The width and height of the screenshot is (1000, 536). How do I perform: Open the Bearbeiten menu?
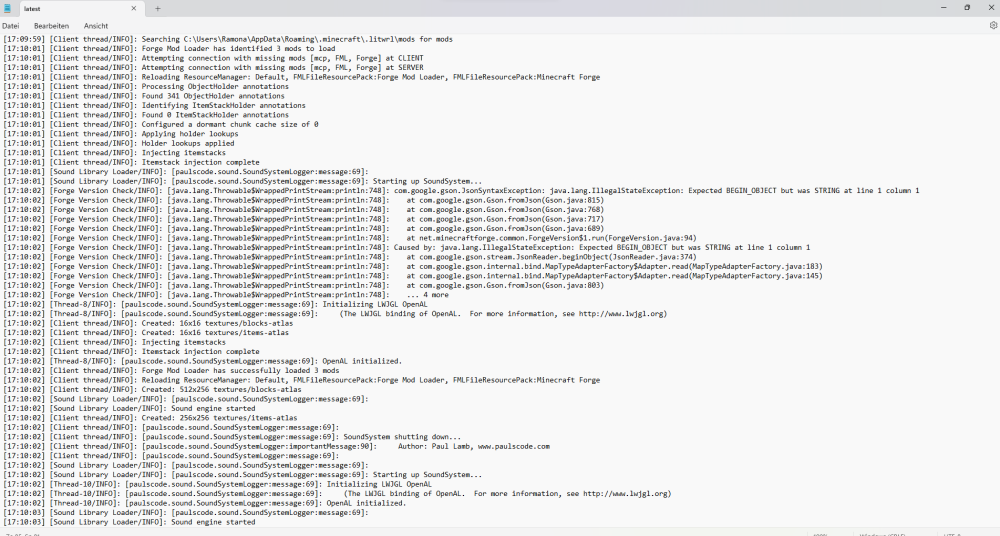pyautogui.click(x=52, y=26)
